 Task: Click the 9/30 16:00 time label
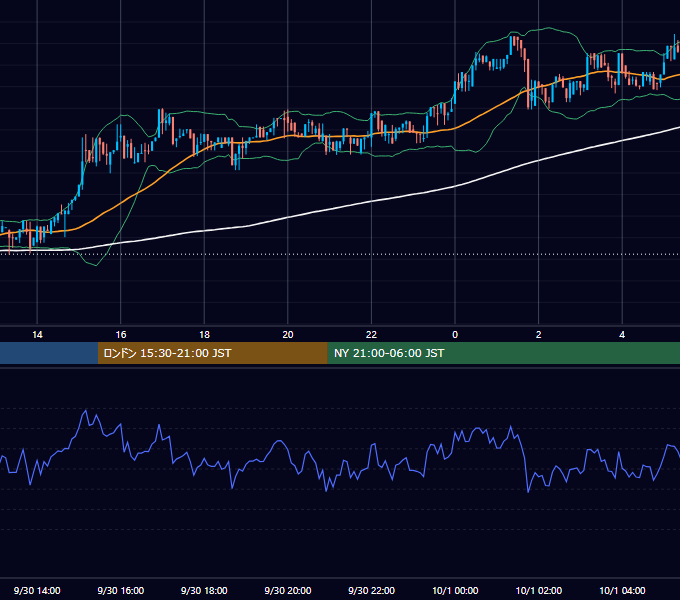coord(121,590)
